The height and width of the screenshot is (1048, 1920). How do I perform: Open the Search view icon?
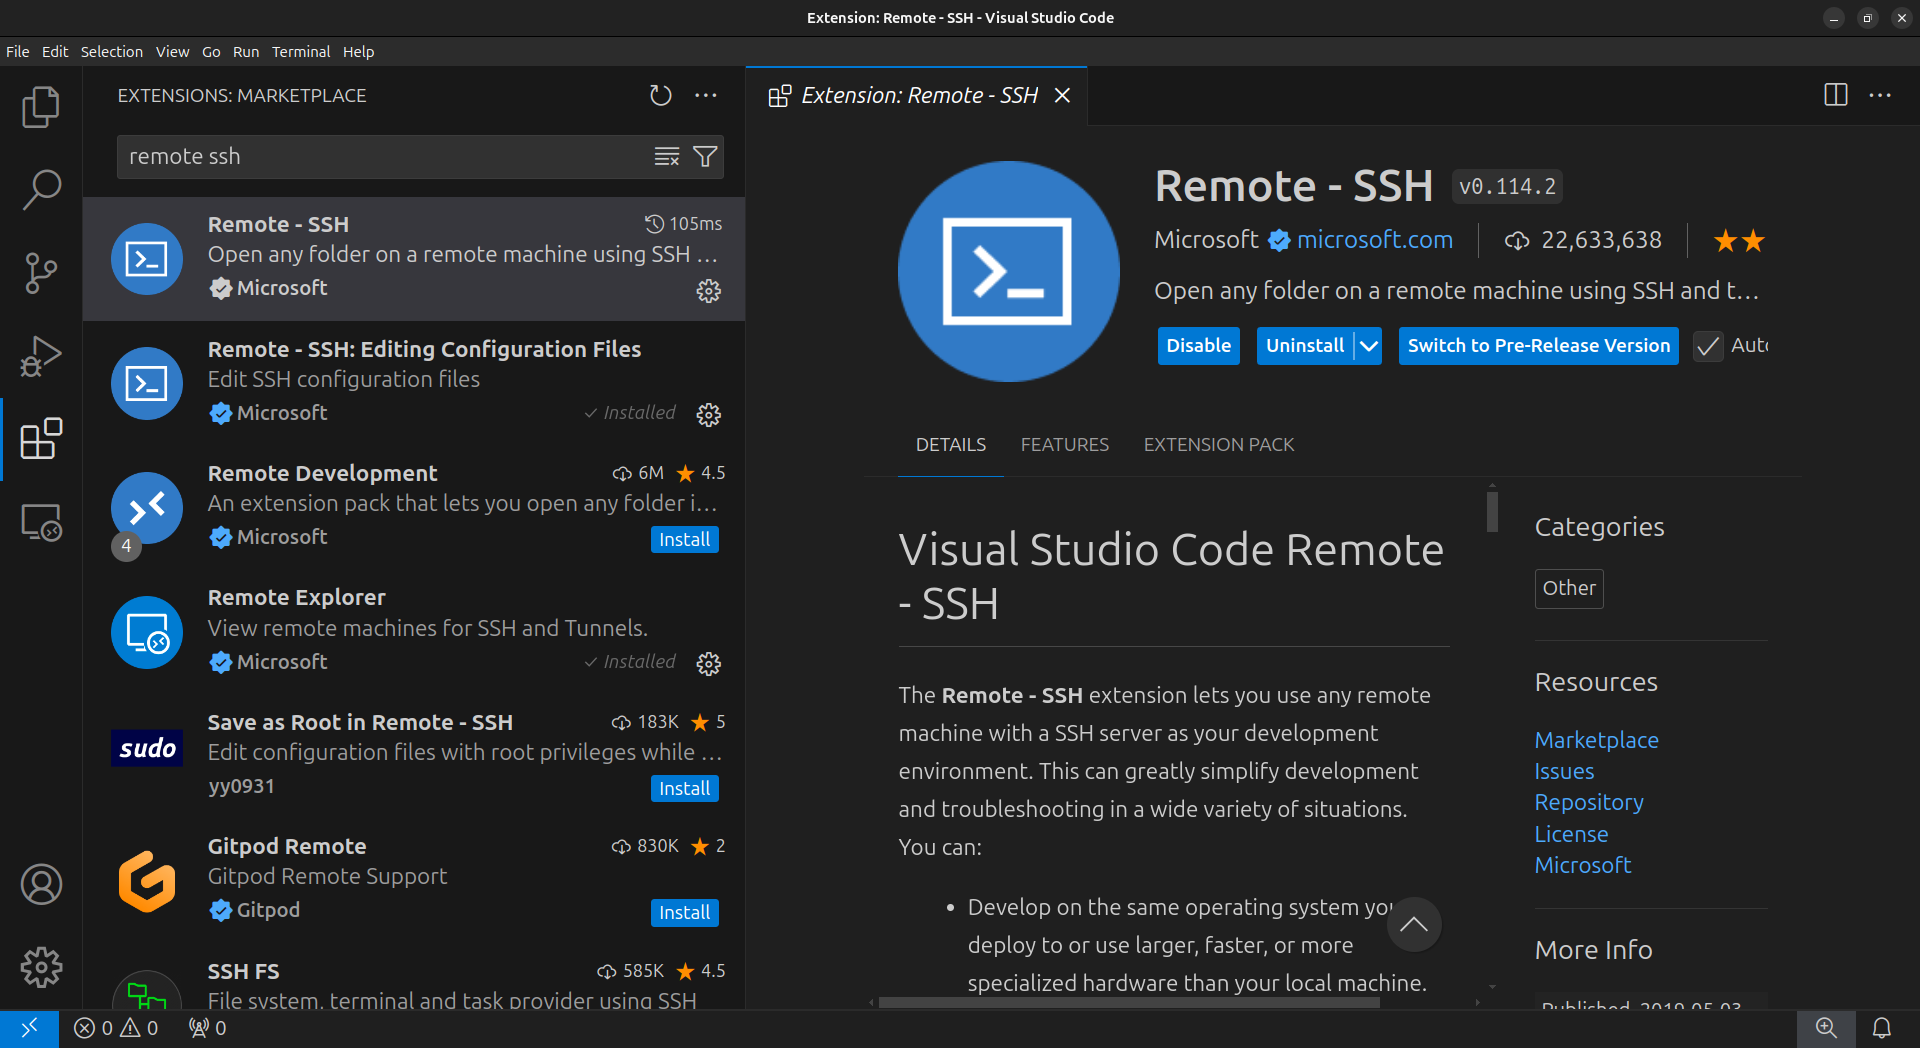coord(41,189)
